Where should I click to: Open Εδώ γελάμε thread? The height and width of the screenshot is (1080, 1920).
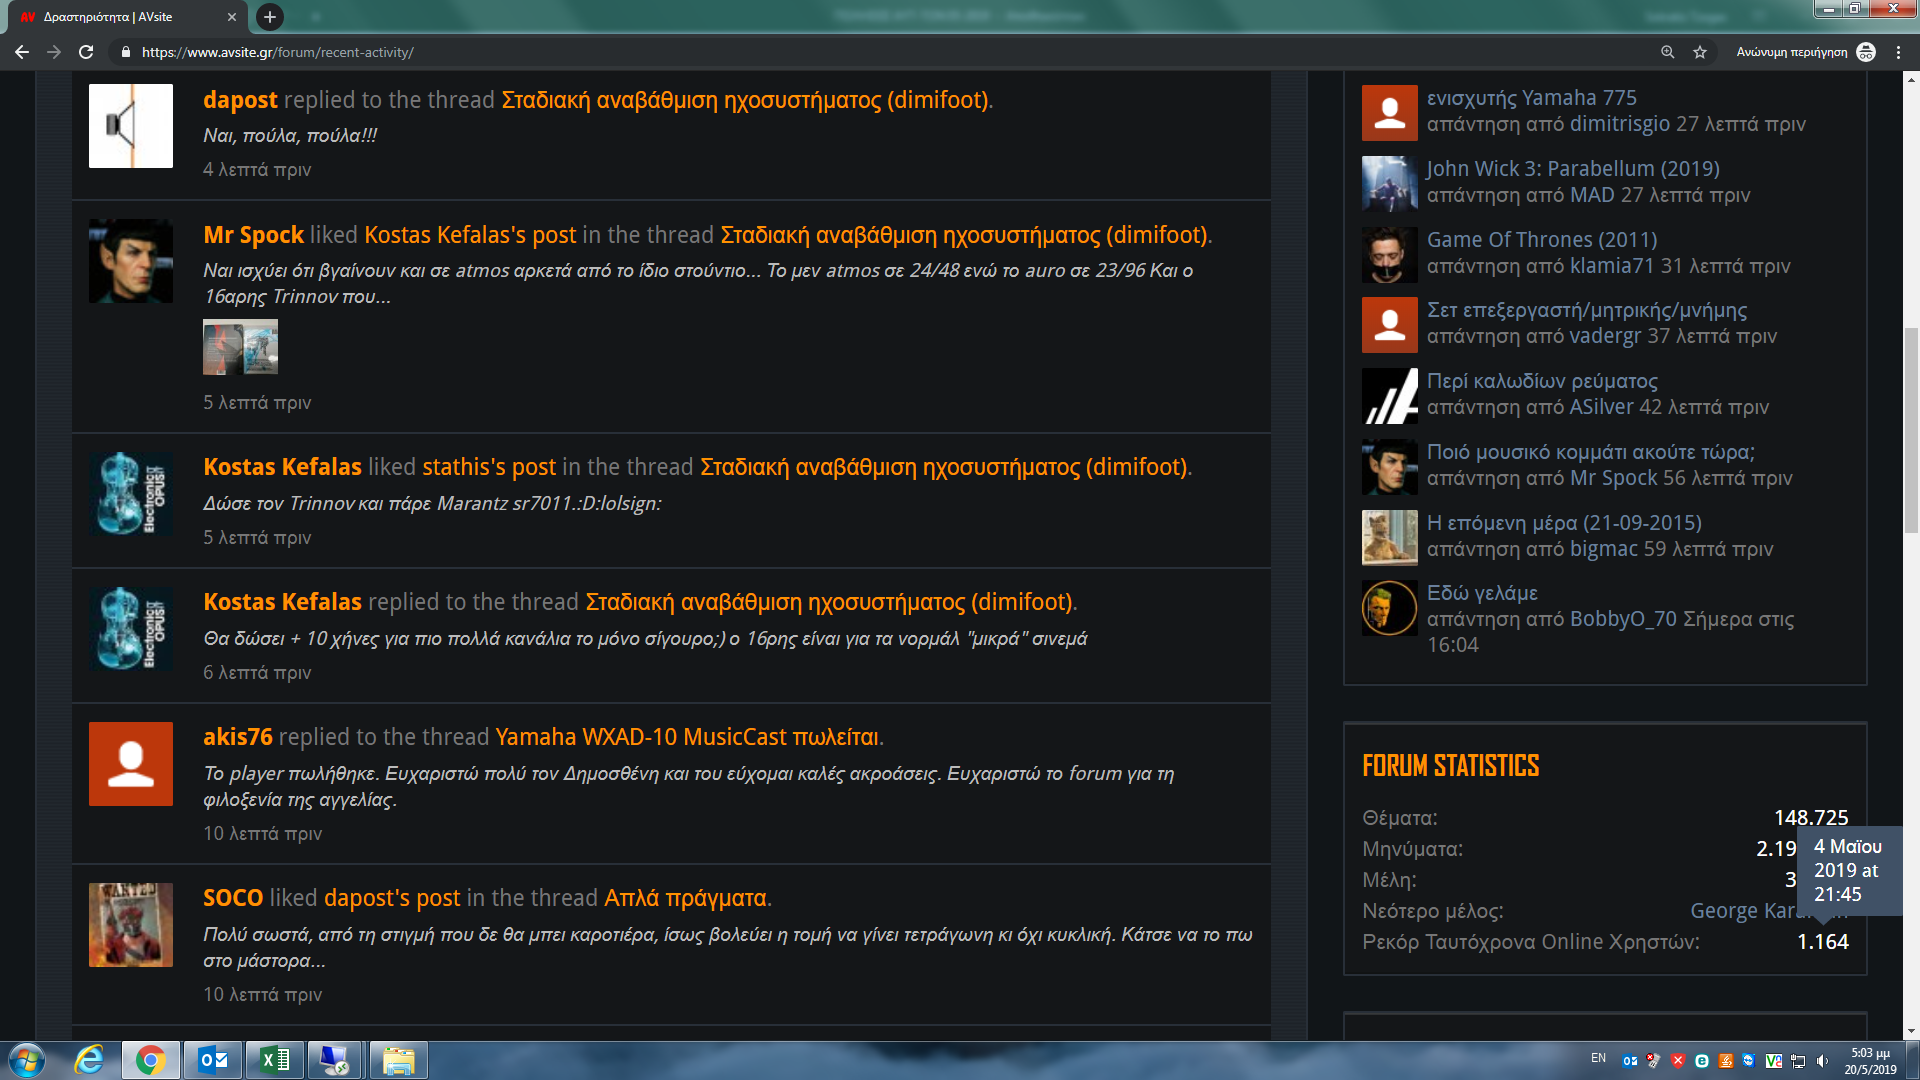tap(1482, 593)
